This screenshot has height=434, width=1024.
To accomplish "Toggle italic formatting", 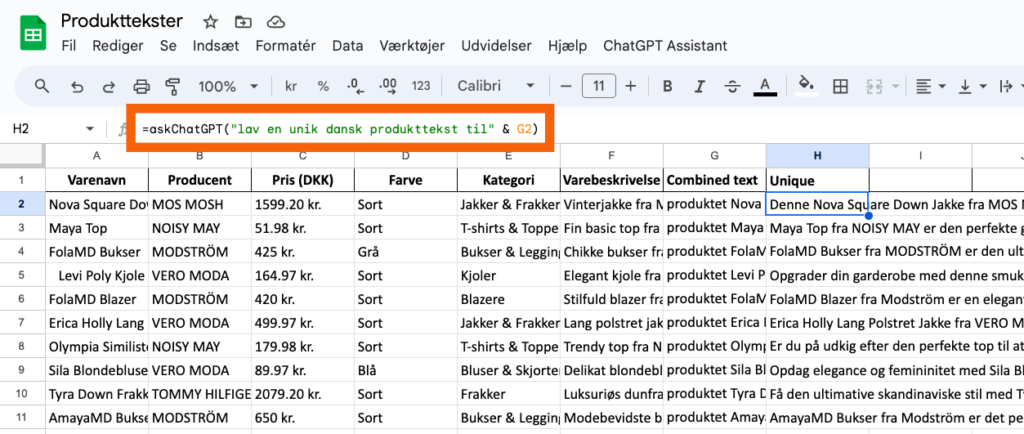I will pos(700,86).
